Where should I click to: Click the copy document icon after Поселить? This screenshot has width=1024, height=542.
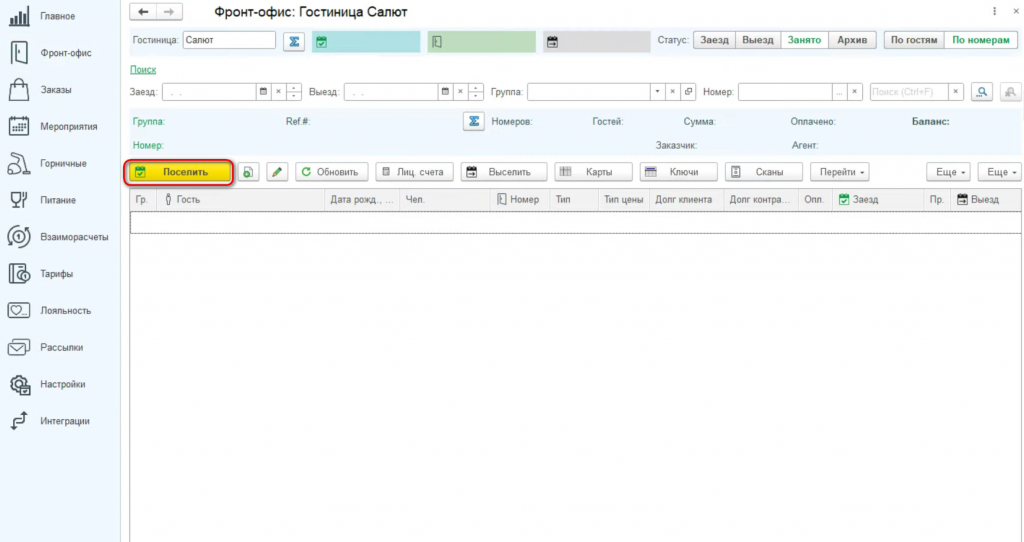click(x=248, y=172)
